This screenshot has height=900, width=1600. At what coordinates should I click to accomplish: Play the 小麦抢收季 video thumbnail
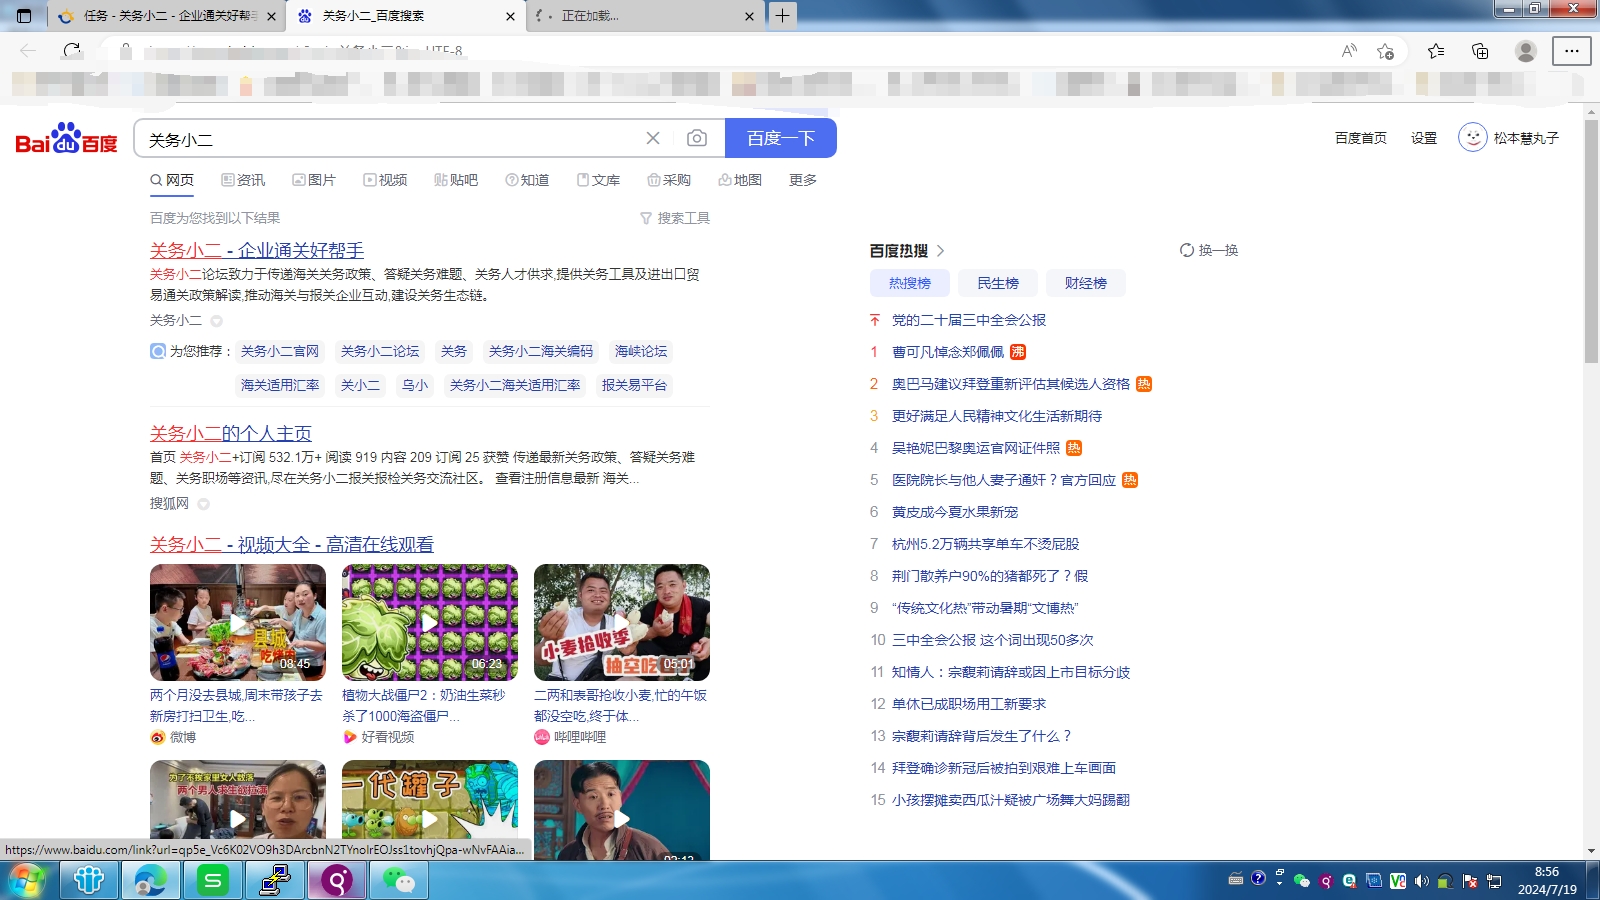pos(622,622)
